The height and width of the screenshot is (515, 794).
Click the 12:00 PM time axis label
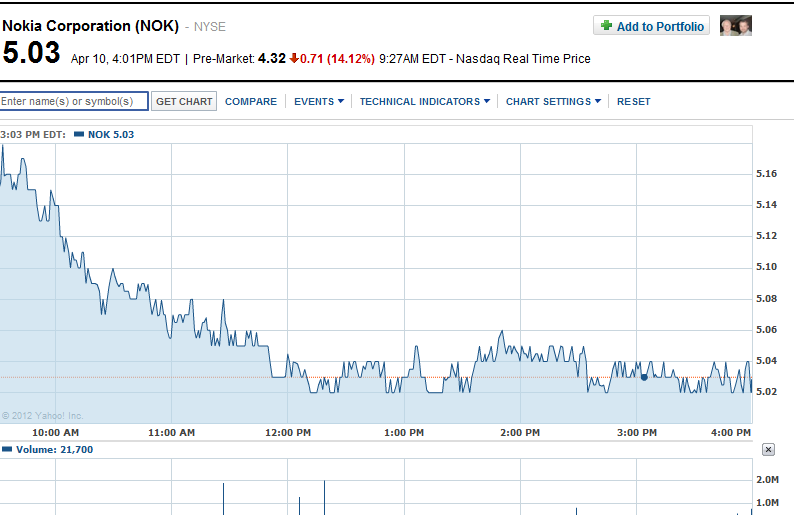(x=288, y=432)
